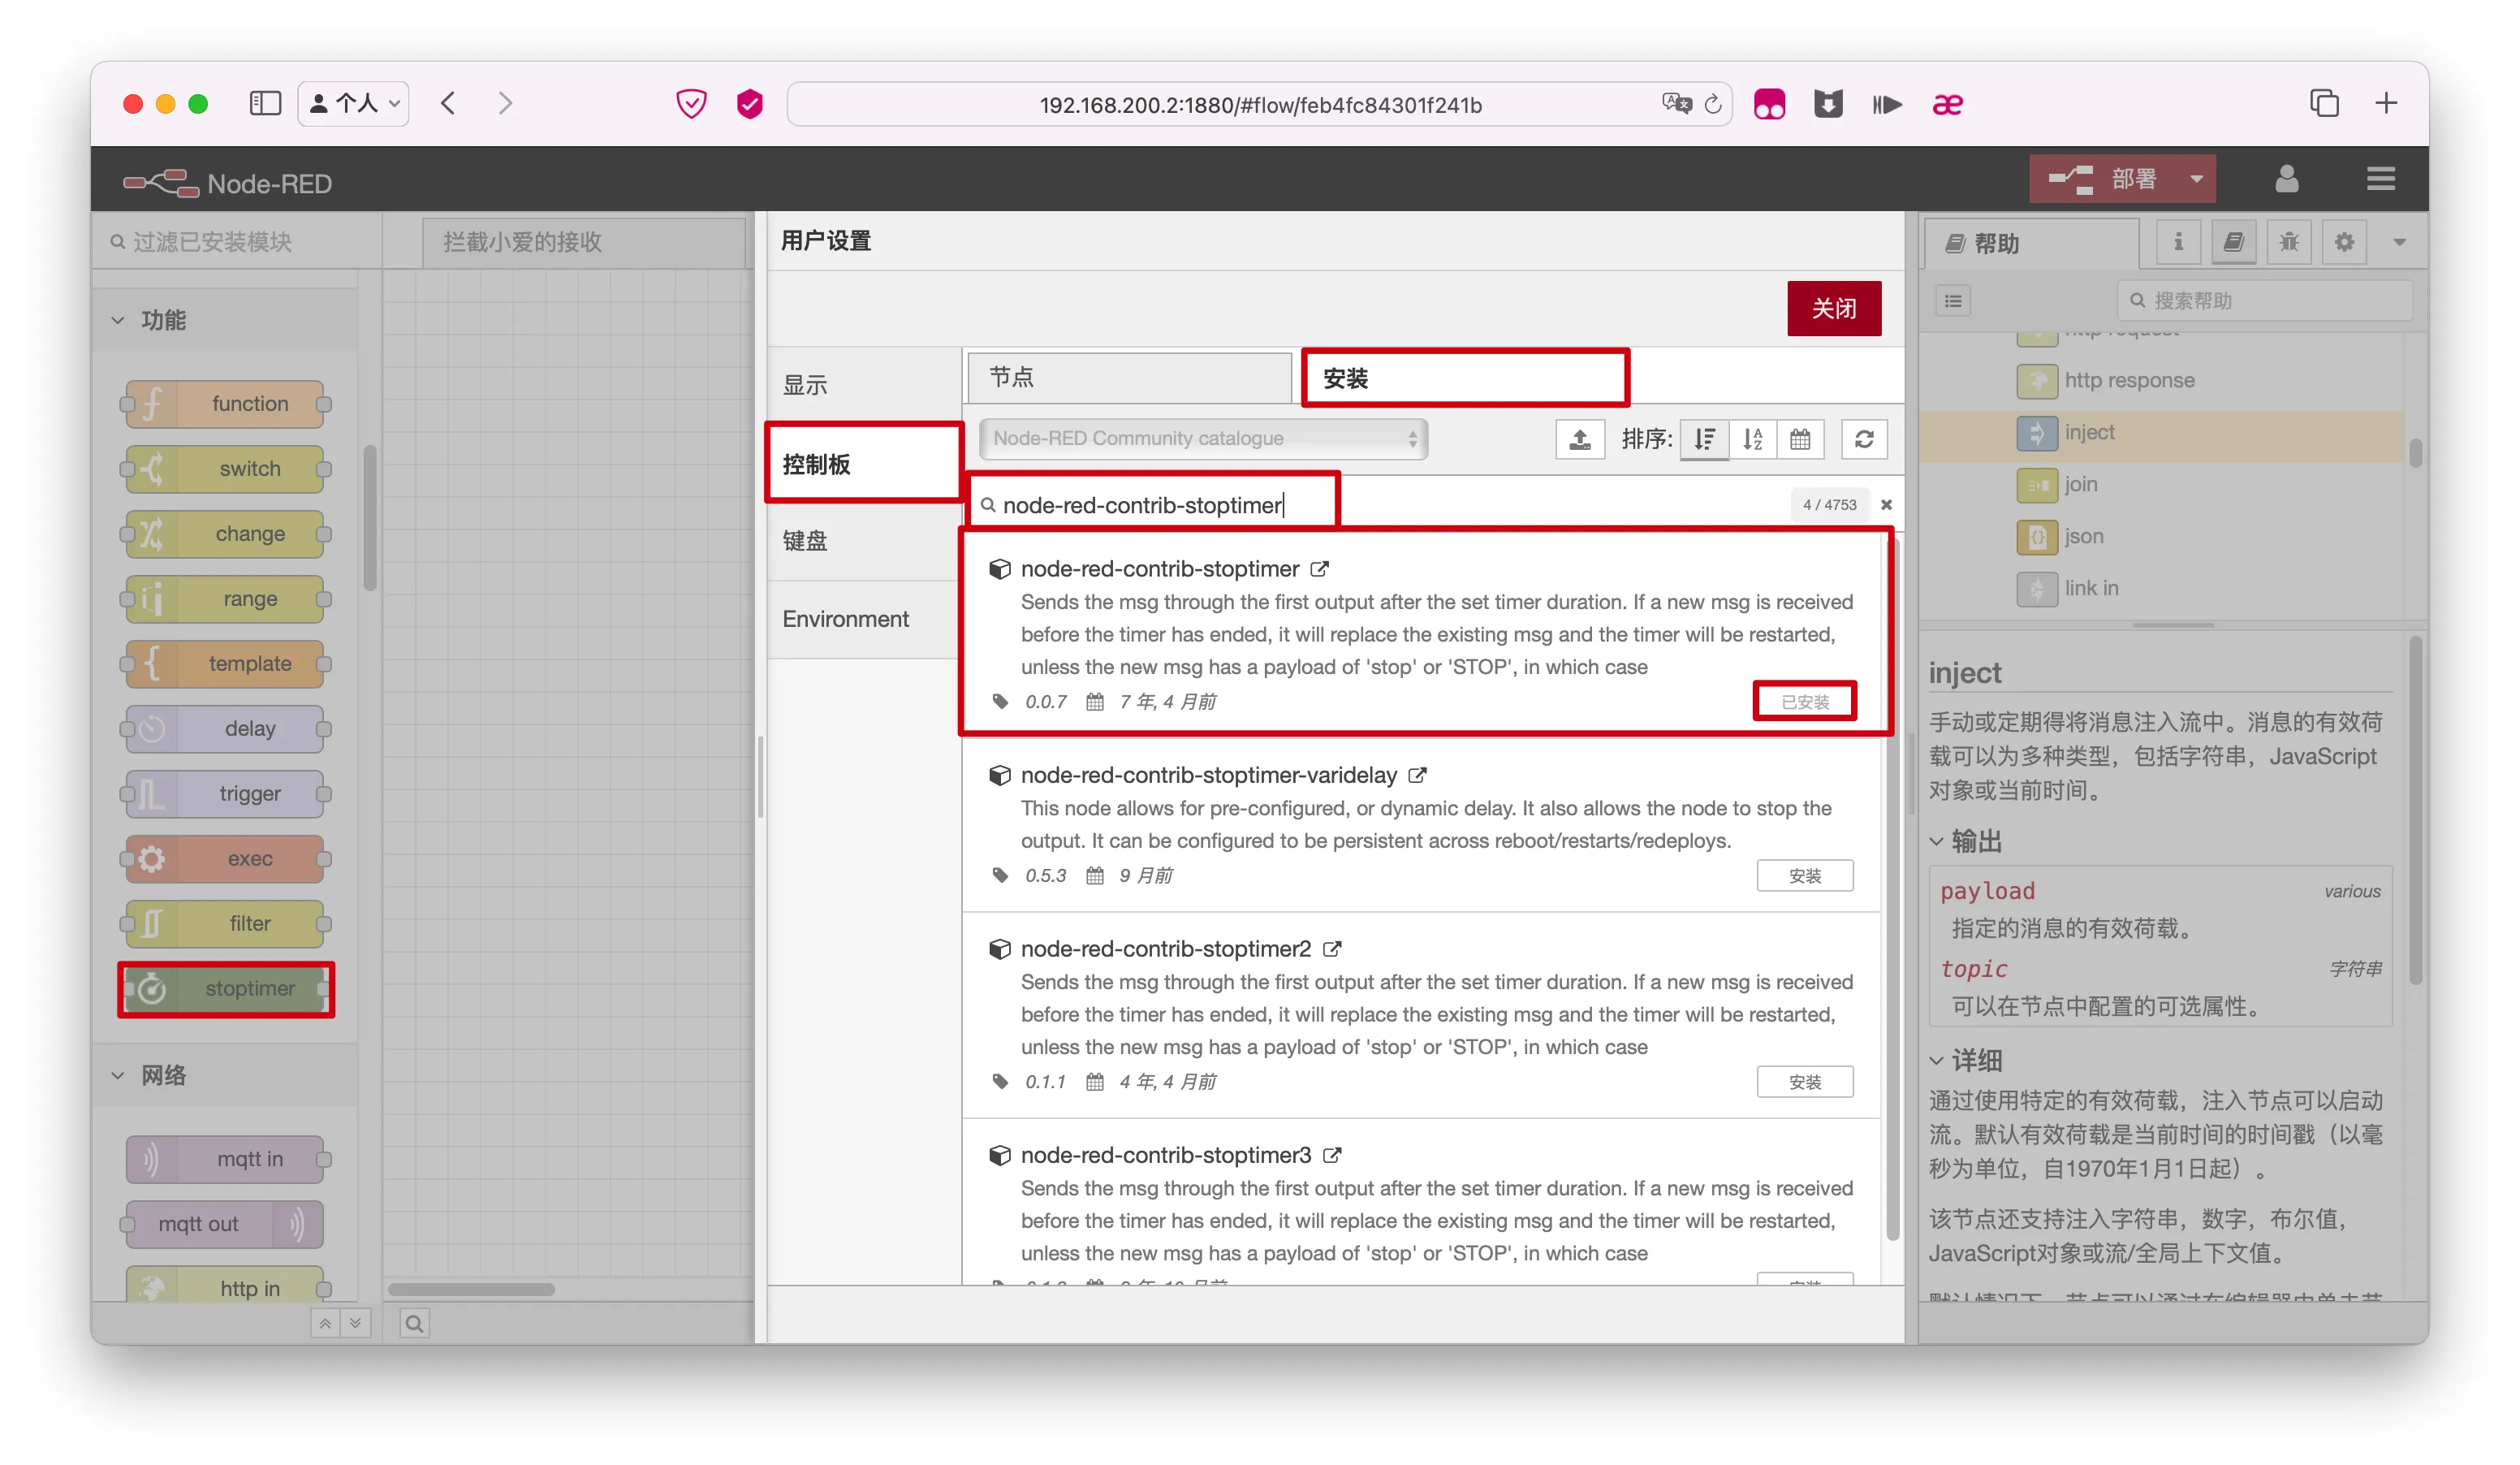The image size is (2520, 1465).
Task: Sort modules by relevance
Action: [1704, 439]
